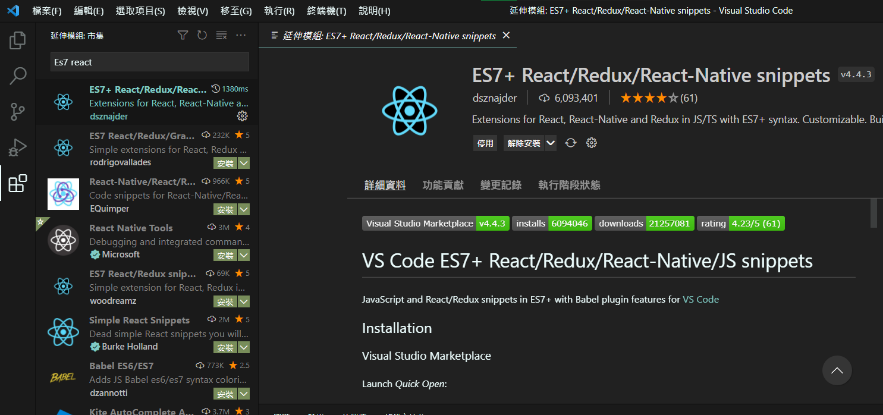Screen dimensions: 883x415
Task: Open the Terminal (終端機) menu
Action: click(327, 11)
